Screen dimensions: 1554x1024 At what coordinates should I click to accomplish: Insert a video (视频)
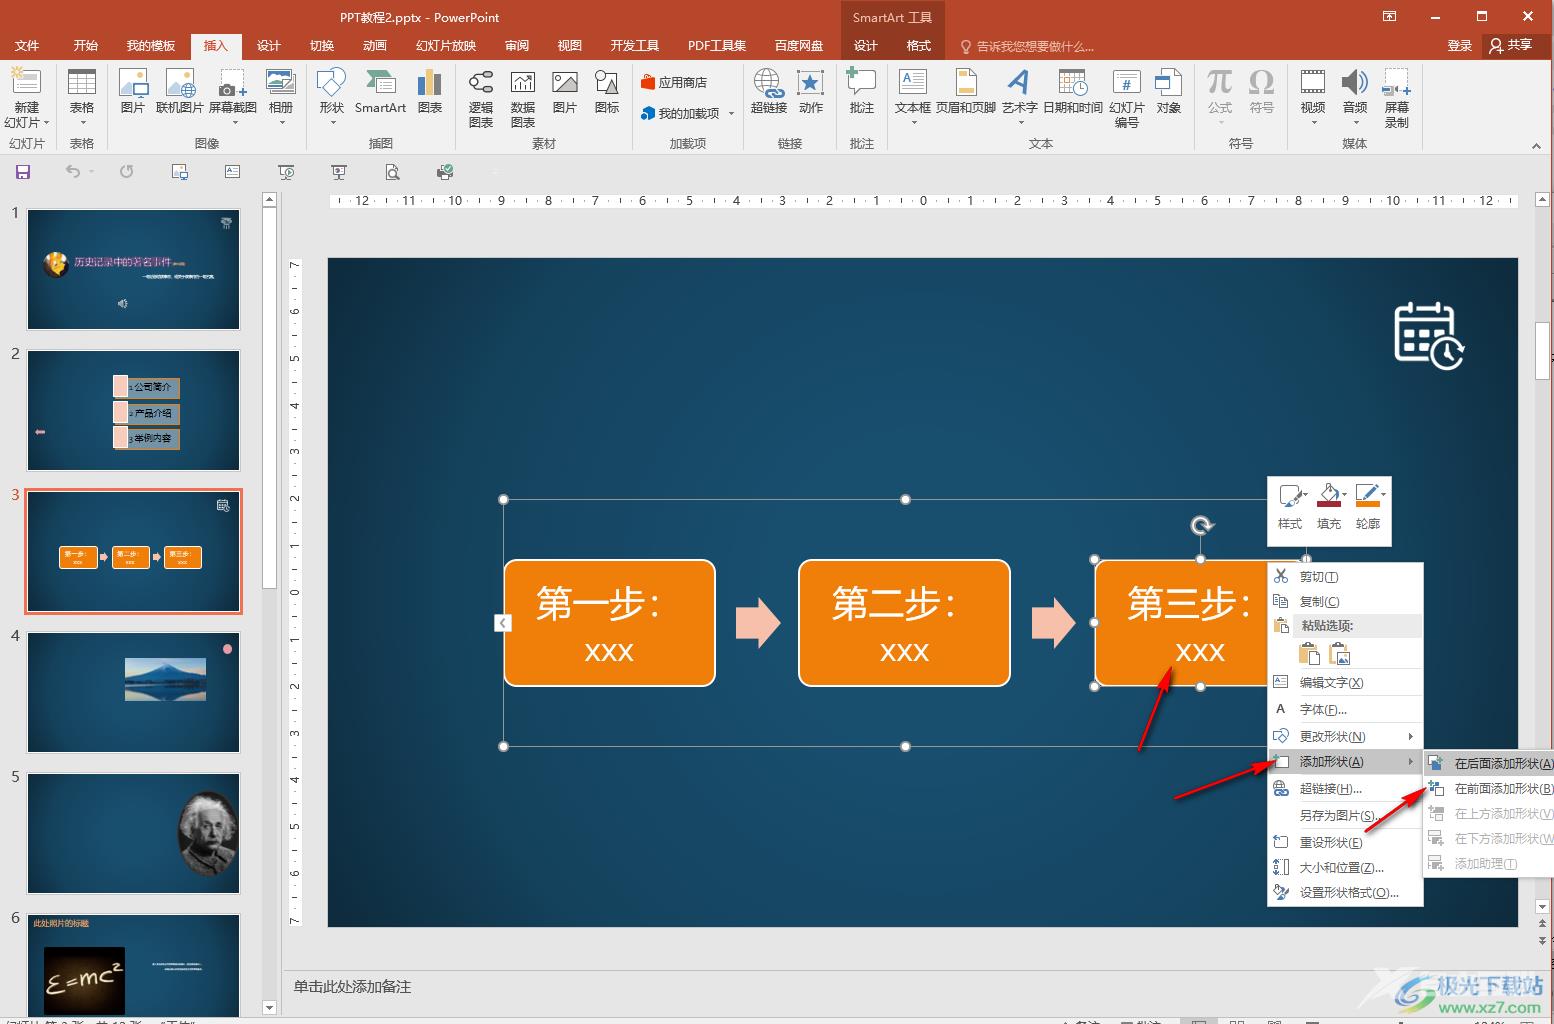click(1313, 98)
